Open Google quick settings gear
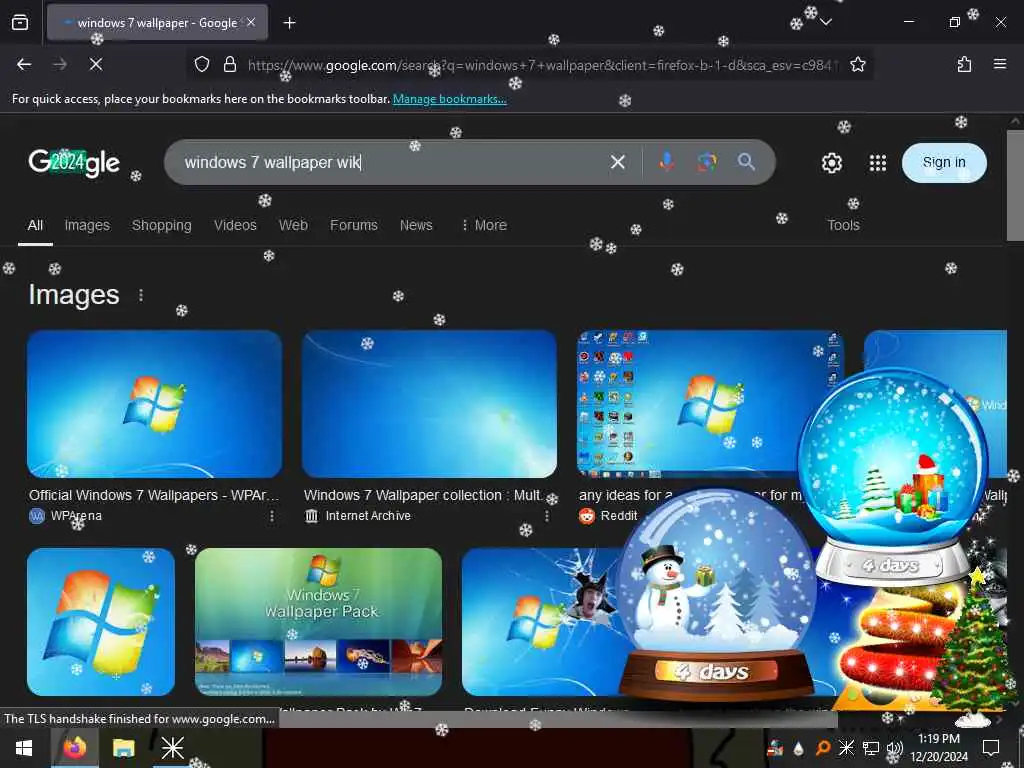The width and height of the screenshot is (1024, 768). coord(831,163)
